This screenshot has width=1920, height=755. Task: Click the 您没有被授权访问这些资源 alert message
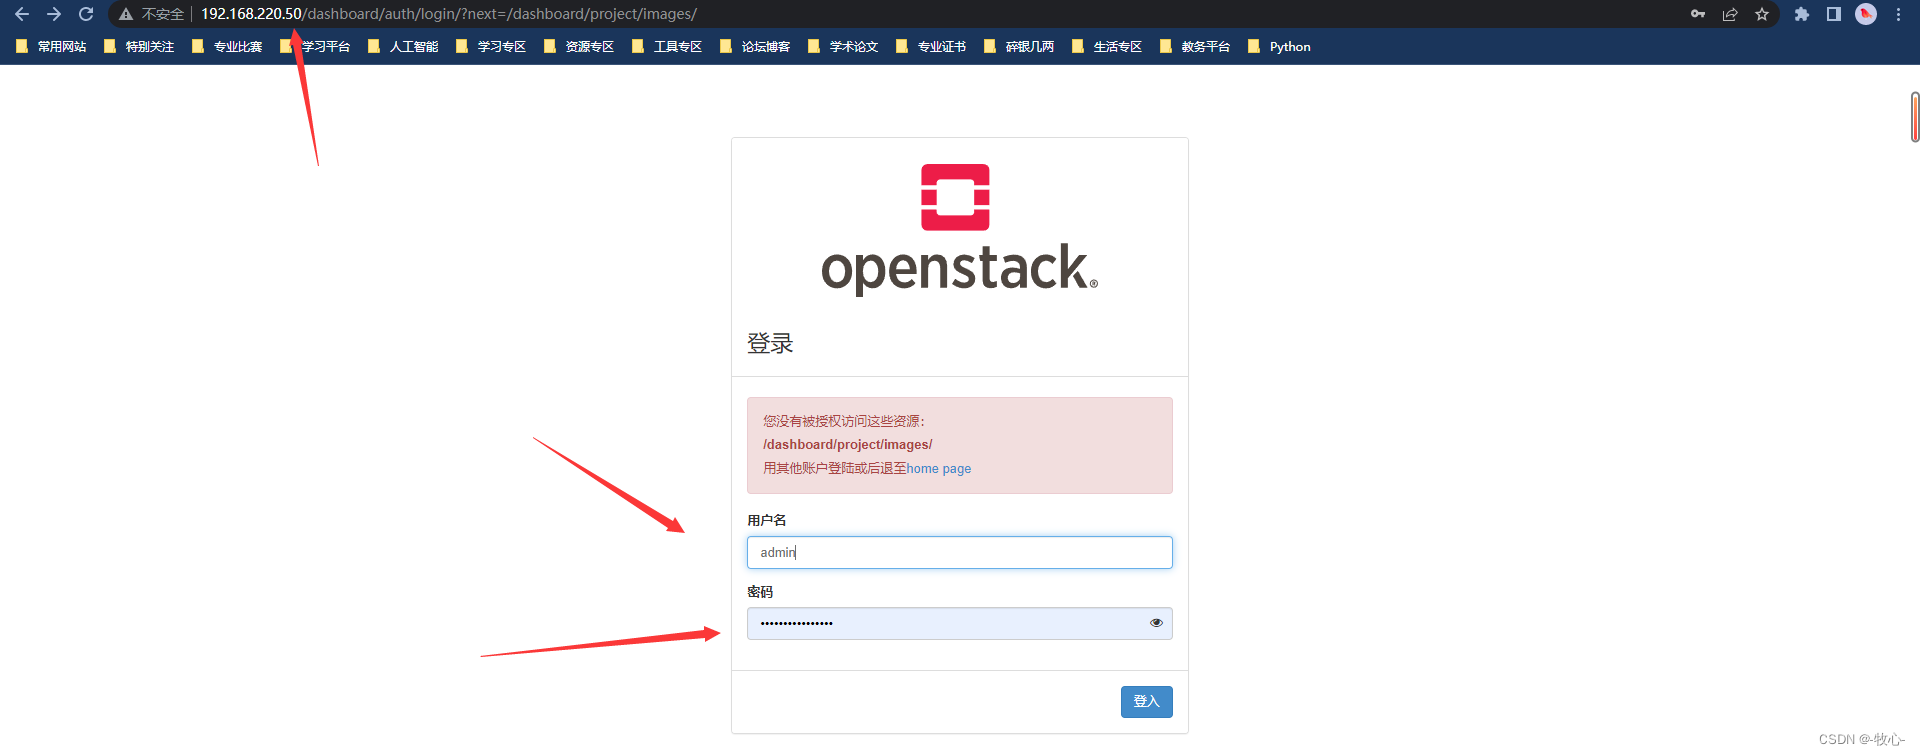point(844,421)
